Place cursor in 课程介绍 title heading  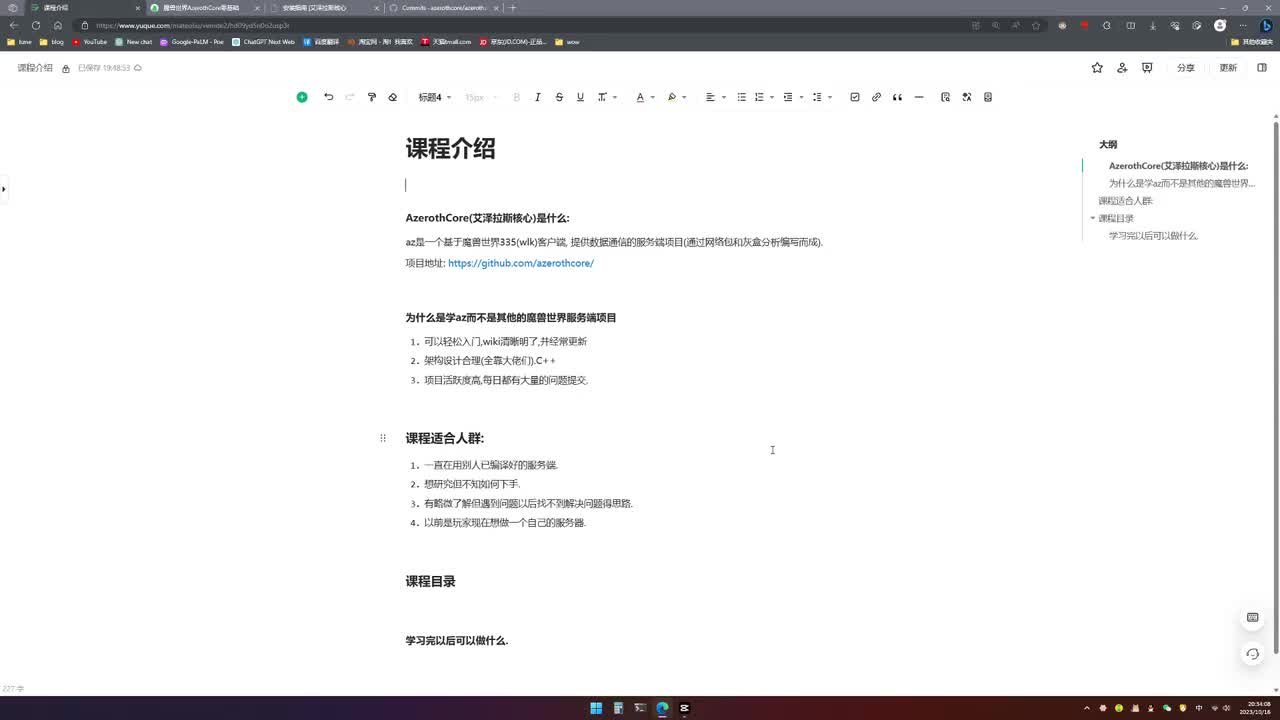[x=450, y=149]
